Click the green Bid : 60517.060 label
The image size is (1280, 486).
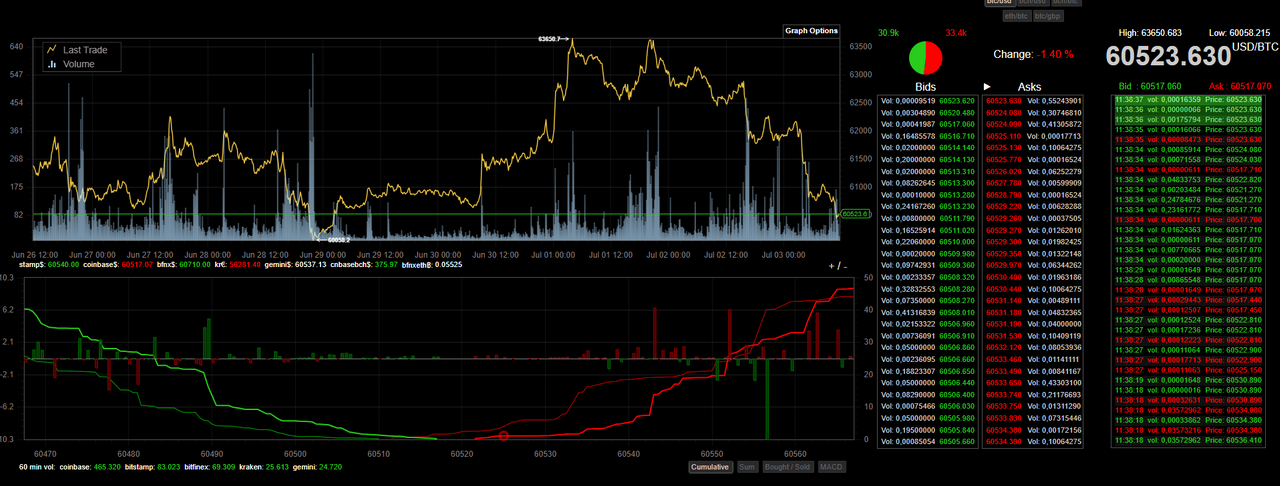pos(1148,86)
